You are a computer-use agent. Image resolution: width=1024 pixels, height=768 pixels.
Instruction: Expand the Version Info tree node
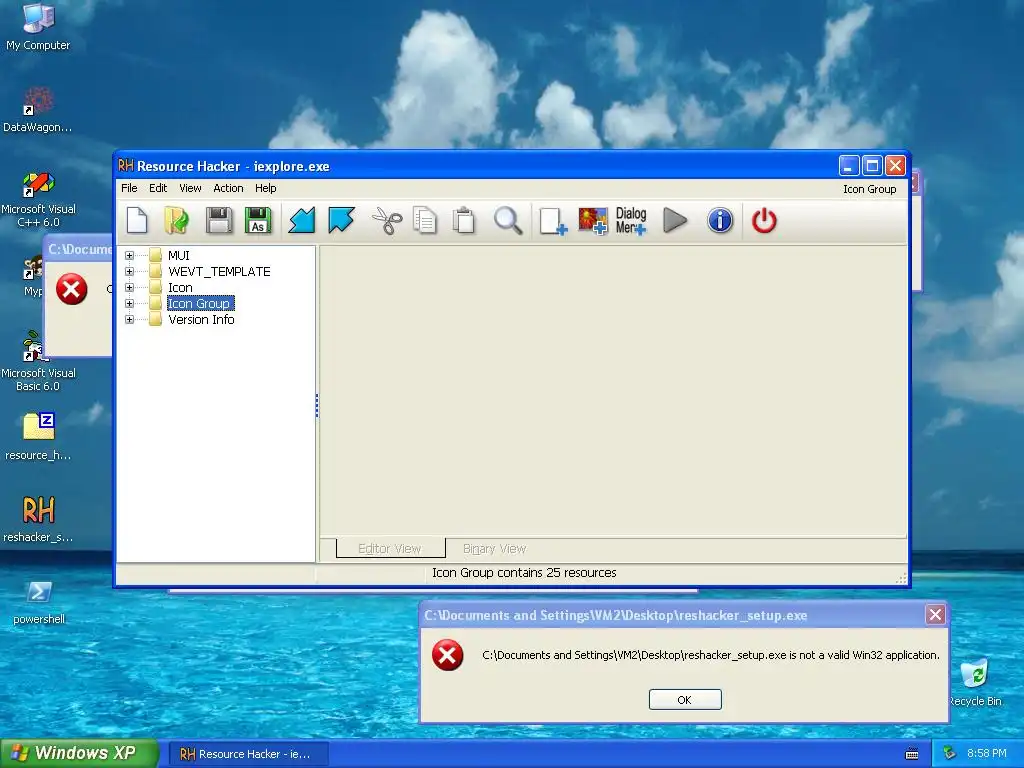point(129,319)
